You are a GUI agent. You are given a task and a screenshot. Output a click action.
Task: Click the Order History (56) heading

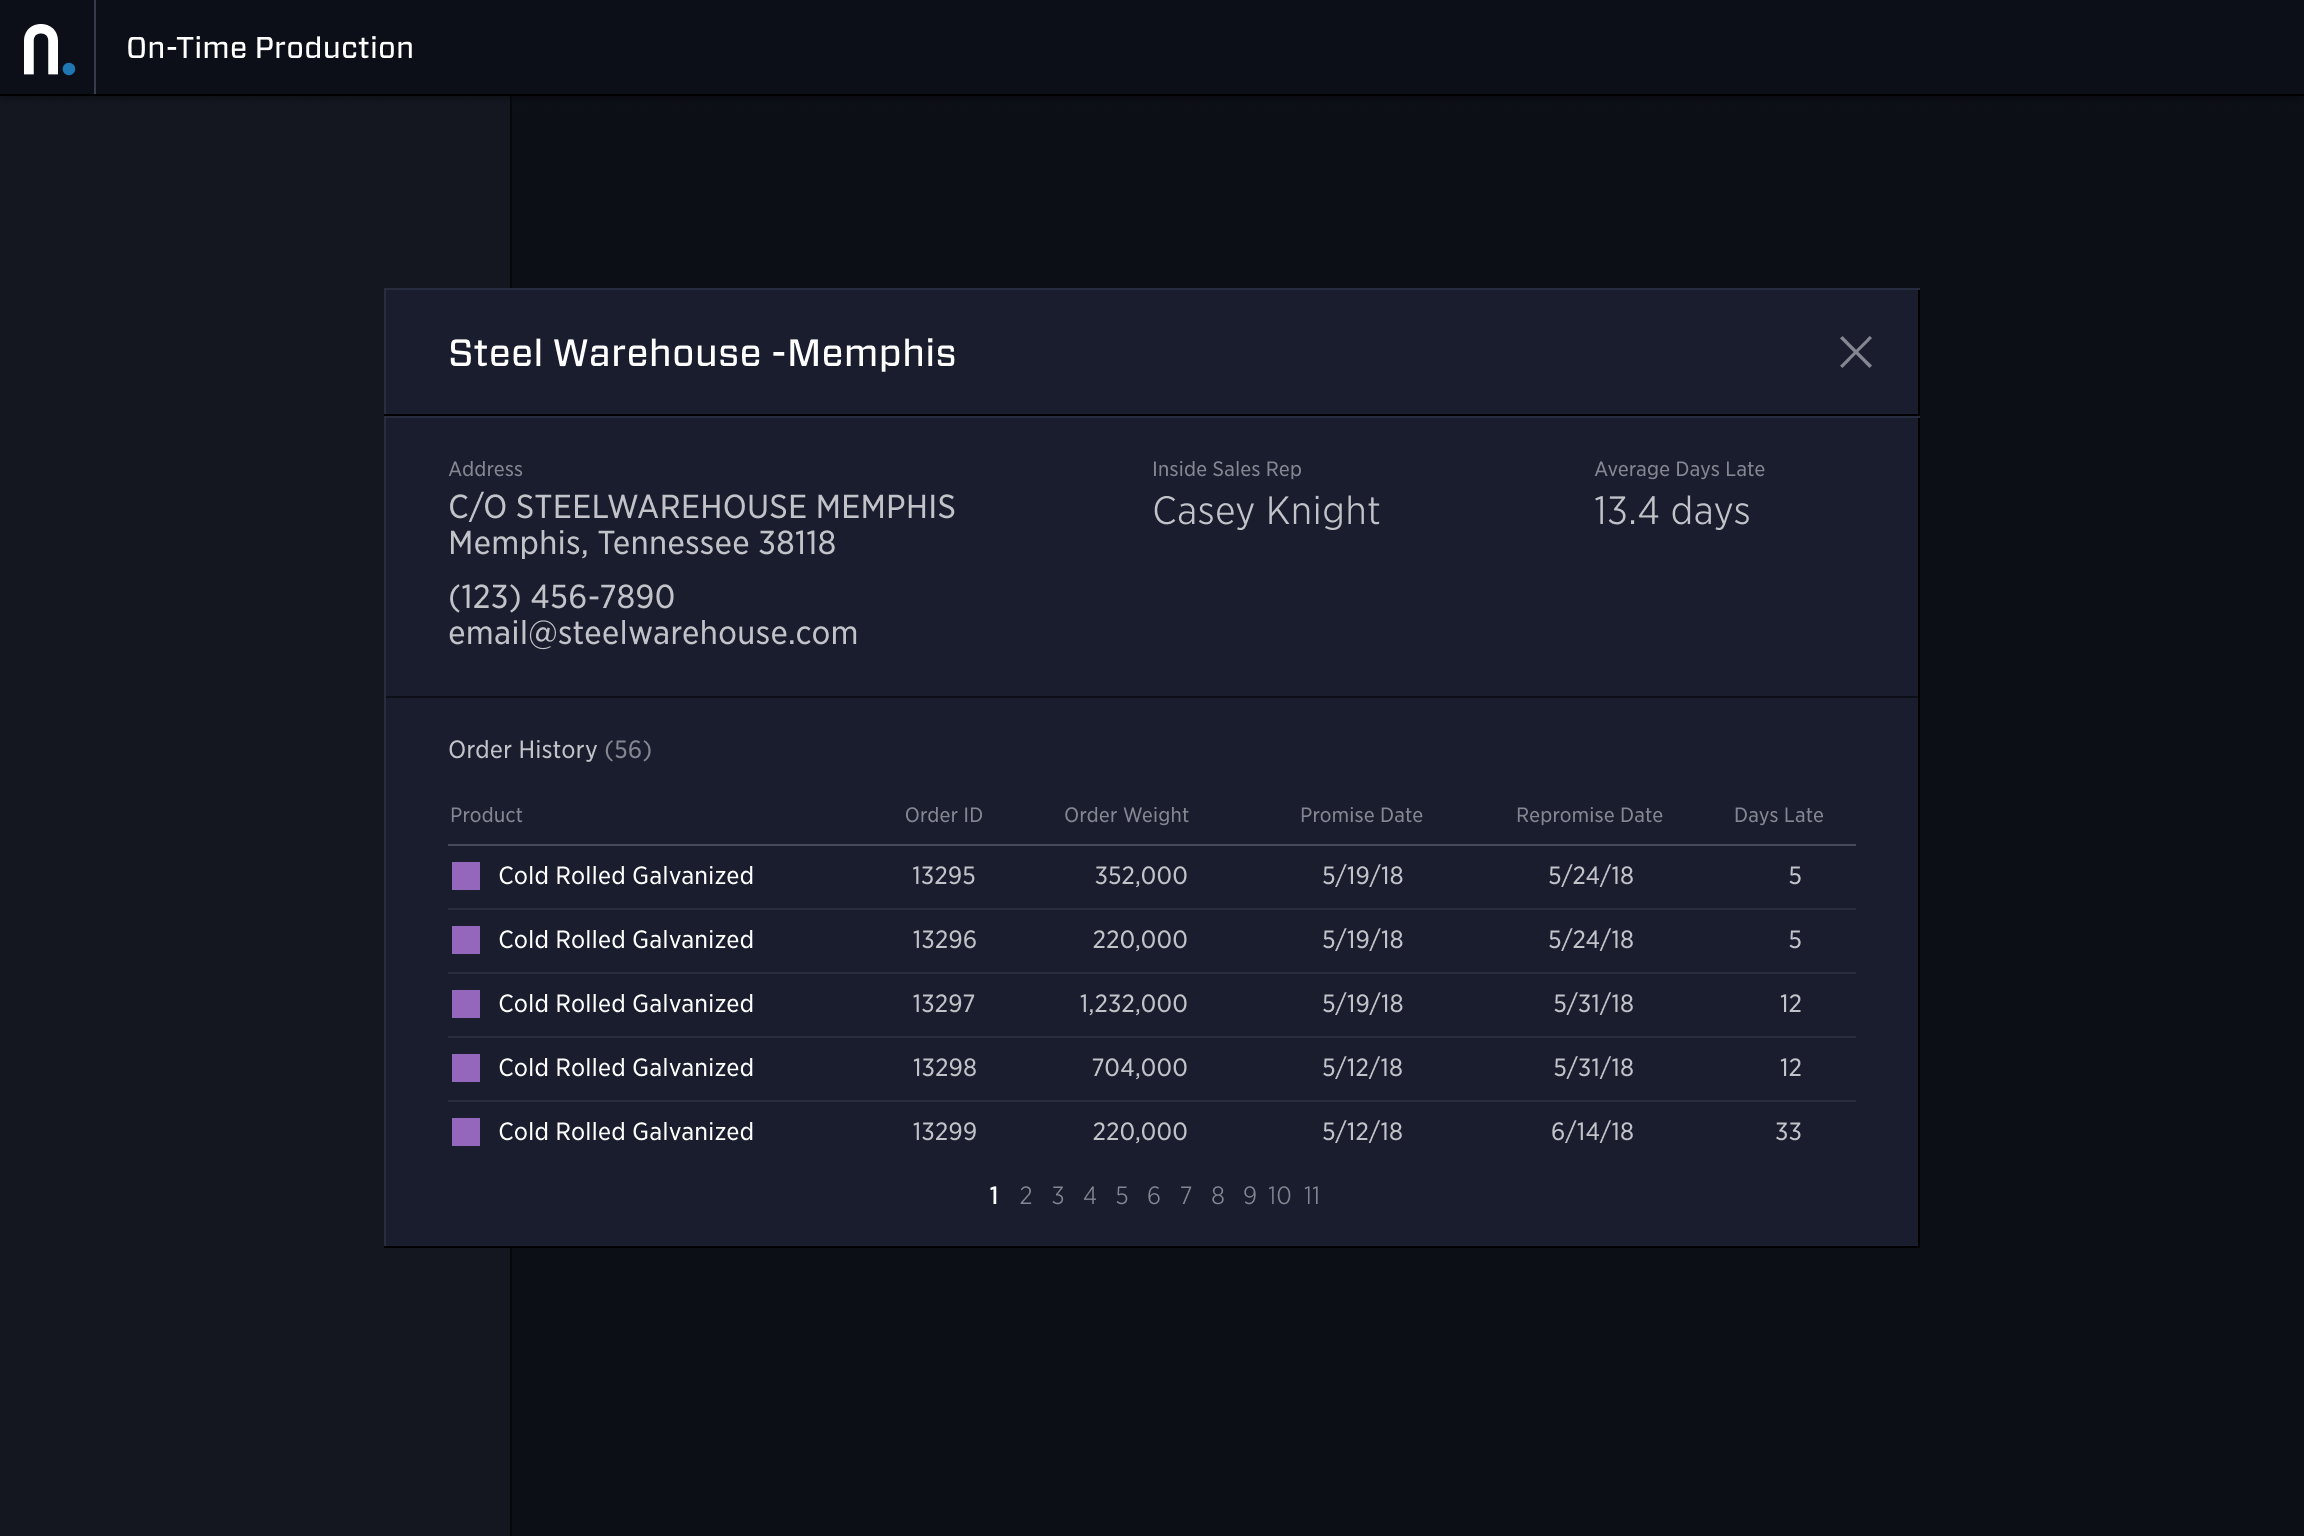[550, 750]
